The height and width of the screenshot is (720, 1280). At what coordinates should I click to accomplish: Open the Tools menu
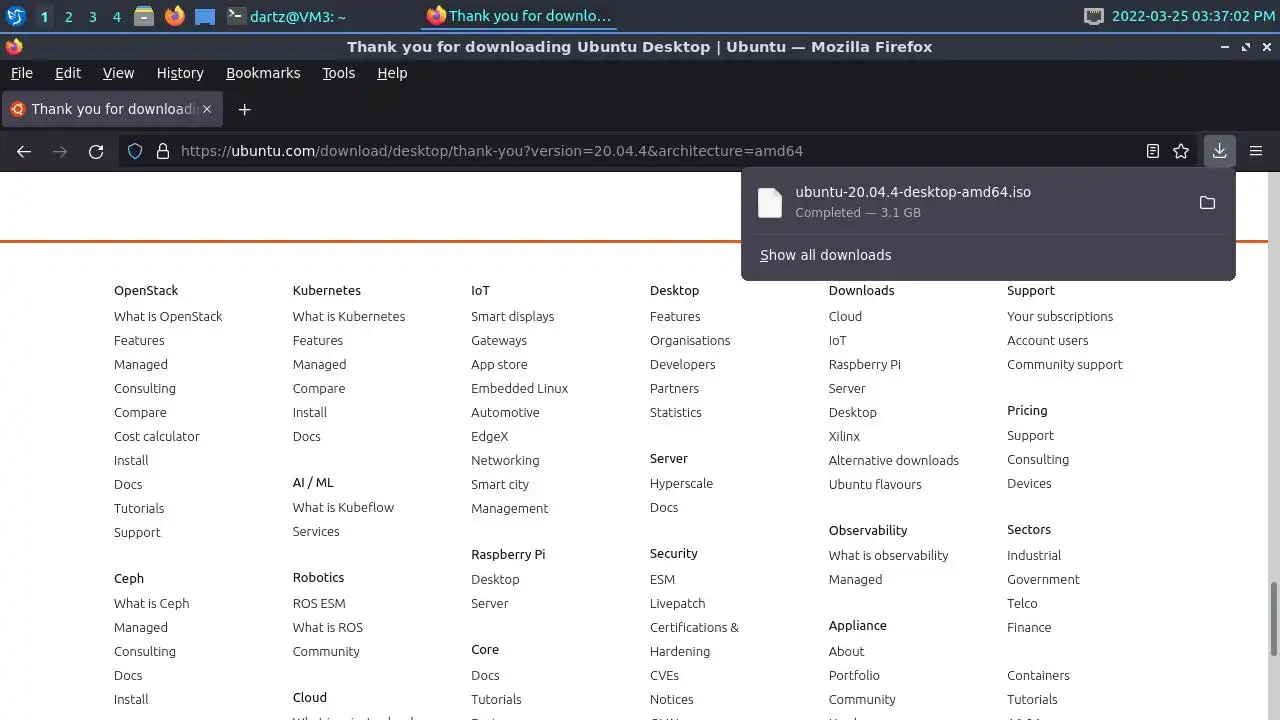338,73
